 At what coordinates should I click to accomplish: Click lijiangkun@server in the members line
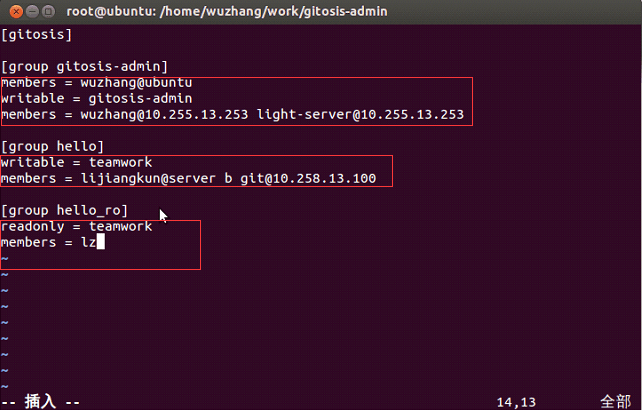(x=149, y=178)
